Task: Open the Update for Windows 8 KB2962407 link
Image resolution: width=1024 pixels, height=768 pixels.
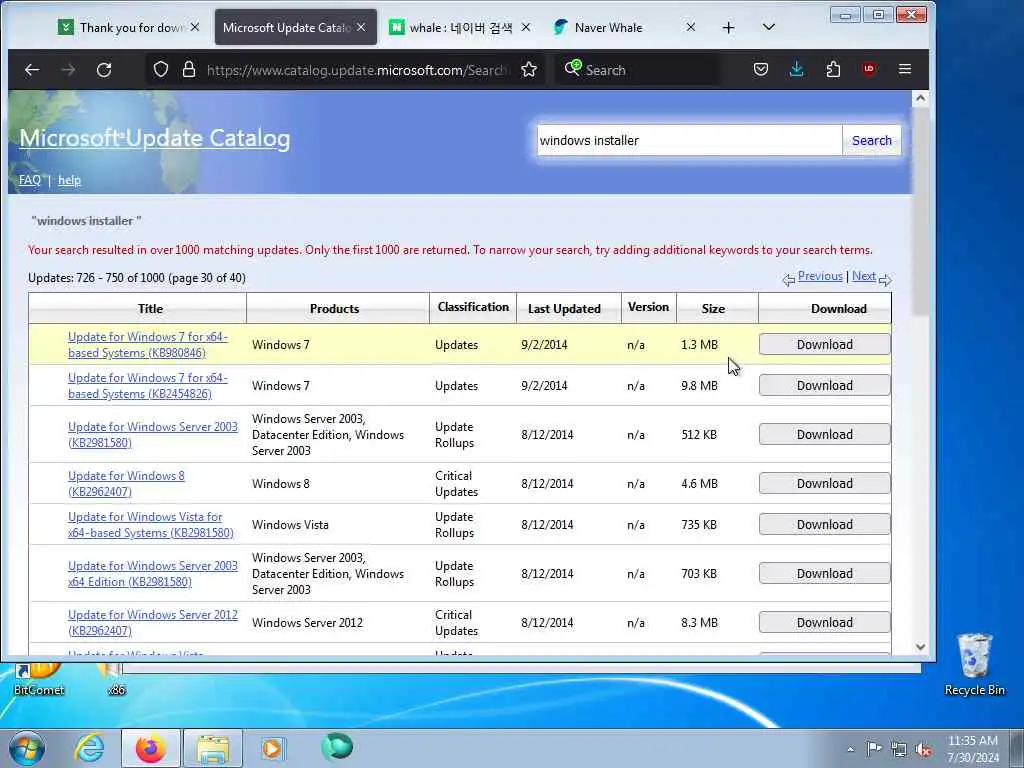Action: [x=126, y=484]
